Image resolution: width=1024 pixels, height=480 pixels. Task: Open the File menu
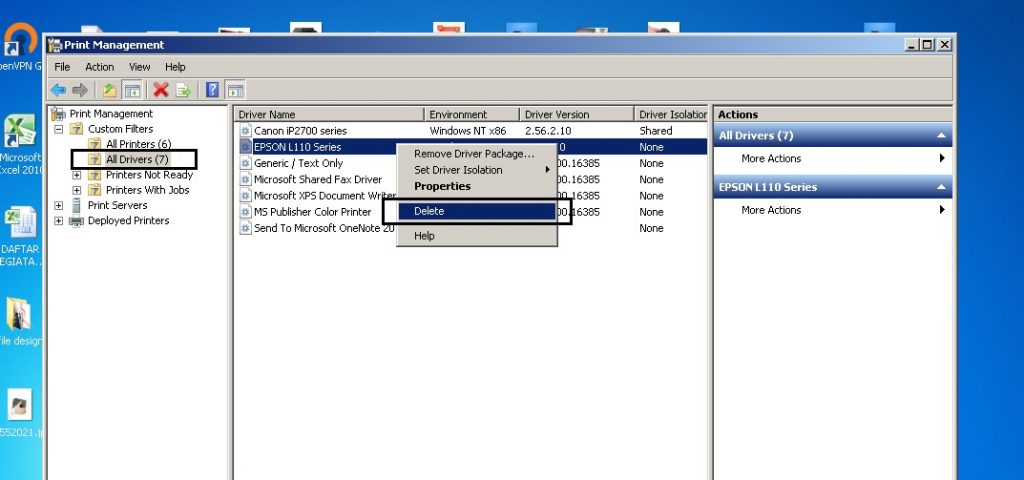pos(62,67)
